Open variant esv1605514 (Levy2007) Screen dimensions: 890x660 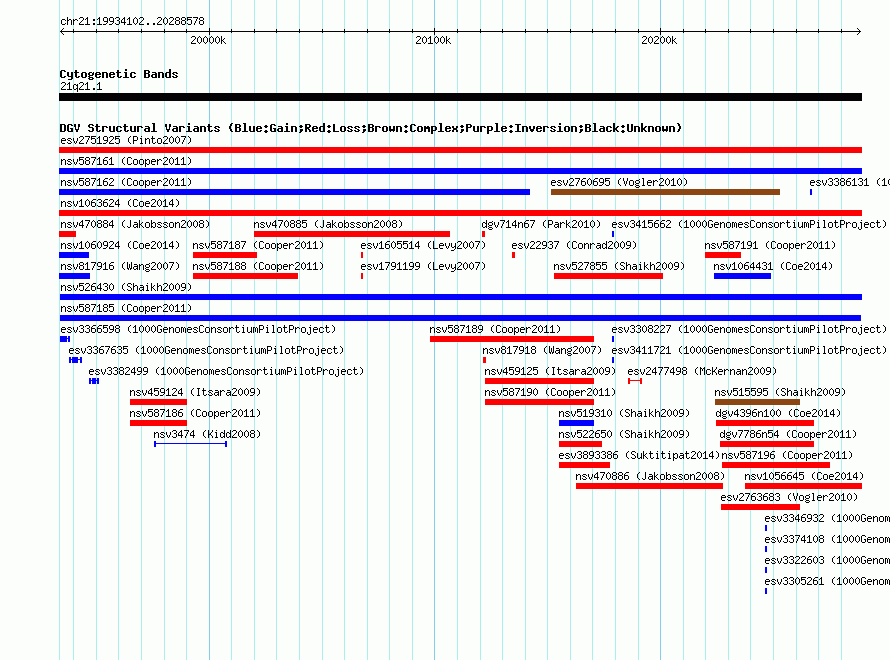(x=423, y=245)
